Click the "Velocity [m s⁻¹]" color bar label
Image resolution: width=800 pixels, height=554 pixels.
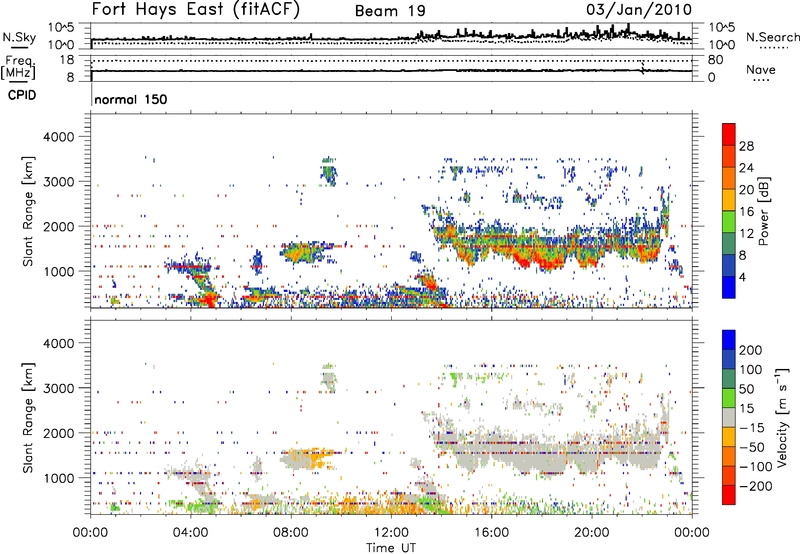[782, 418]
